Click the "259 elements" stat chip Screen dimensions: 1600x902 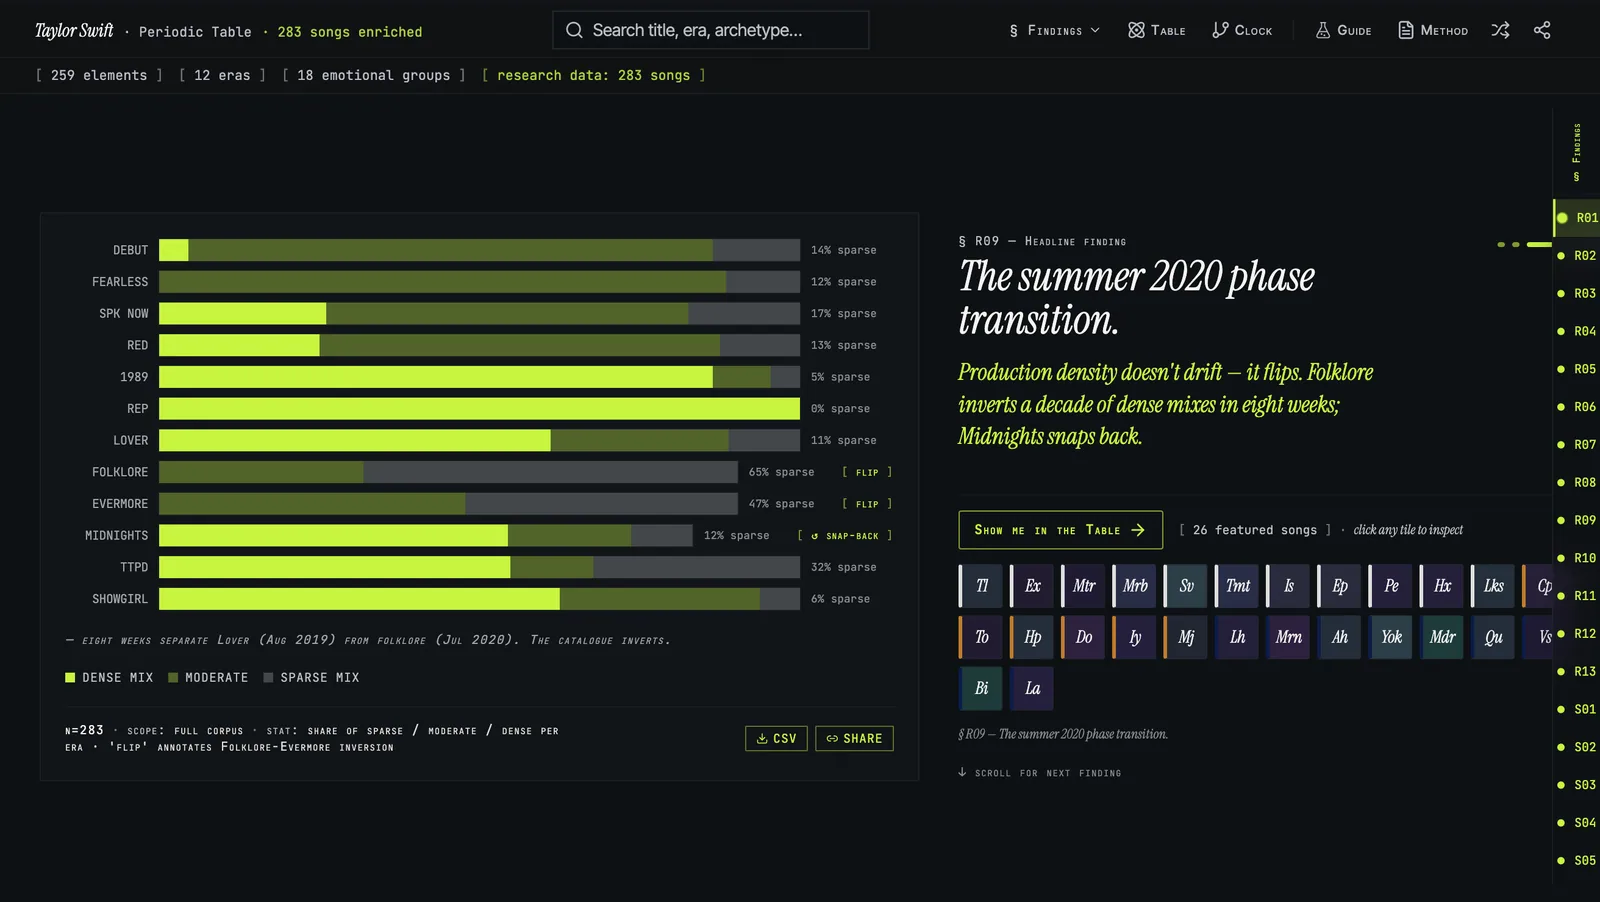99,75
